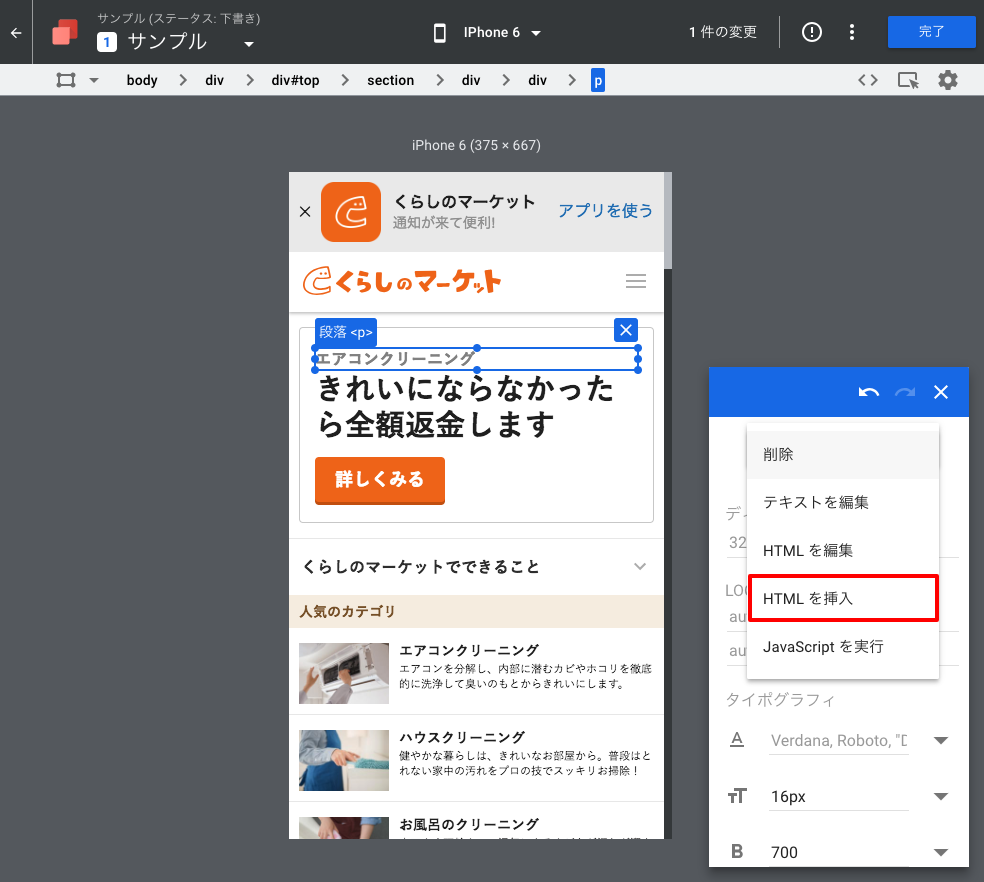Click the back arrow in the top bar
984x882 pixels.
tap(15, 32)
